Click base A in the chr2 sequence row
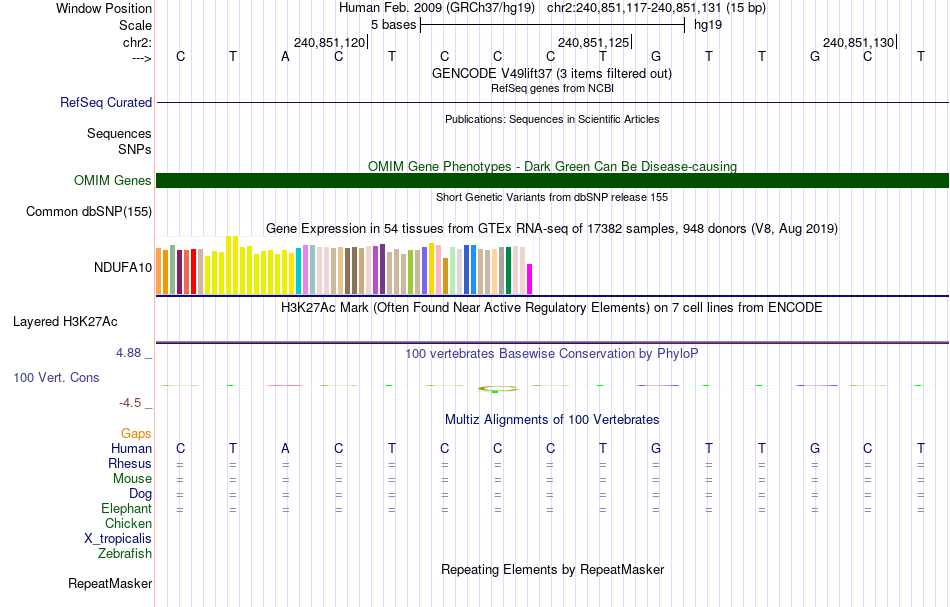This screenshot has height=607, width=950. 285,56
